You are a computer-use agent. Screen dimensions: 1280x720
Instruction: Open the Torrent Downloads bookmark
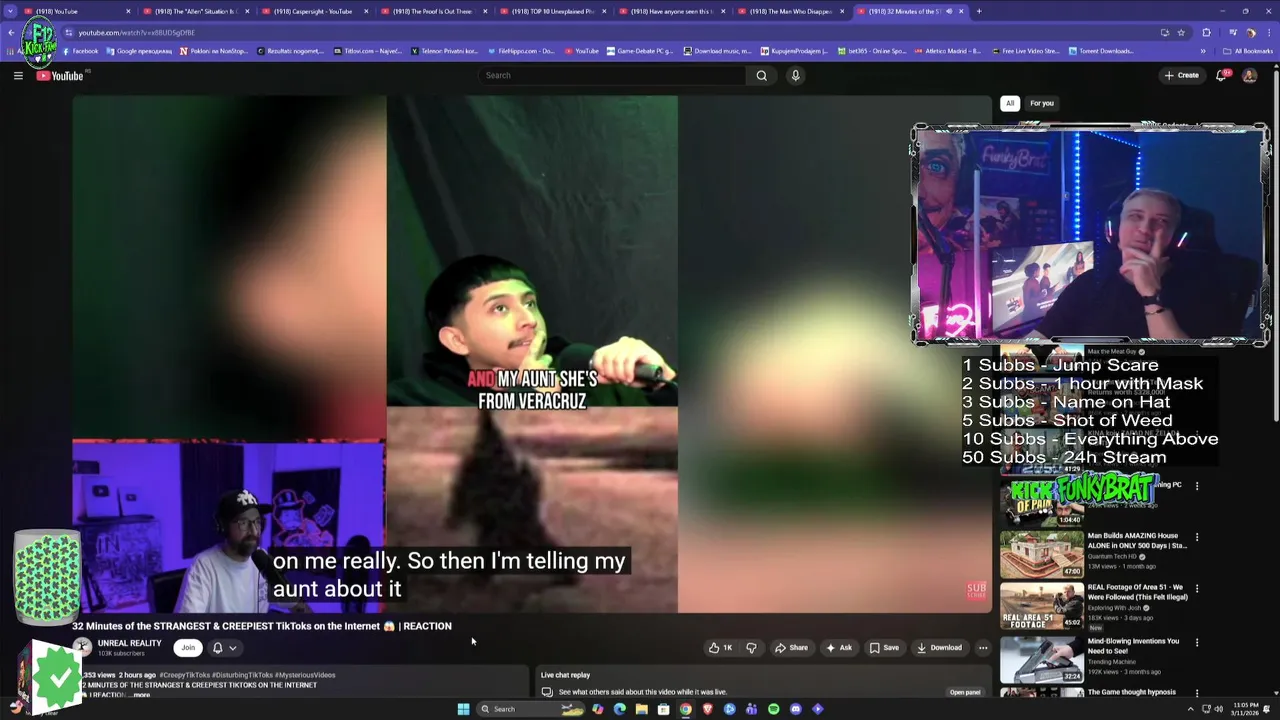coord(1102,51)
